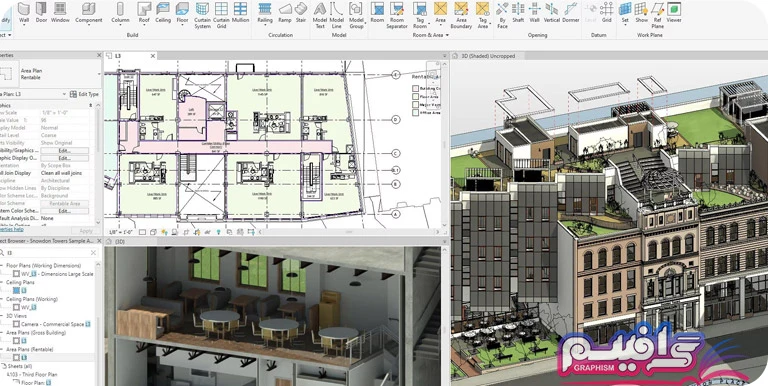
Task: Pick the Roof tool
Action: [144, 13]
